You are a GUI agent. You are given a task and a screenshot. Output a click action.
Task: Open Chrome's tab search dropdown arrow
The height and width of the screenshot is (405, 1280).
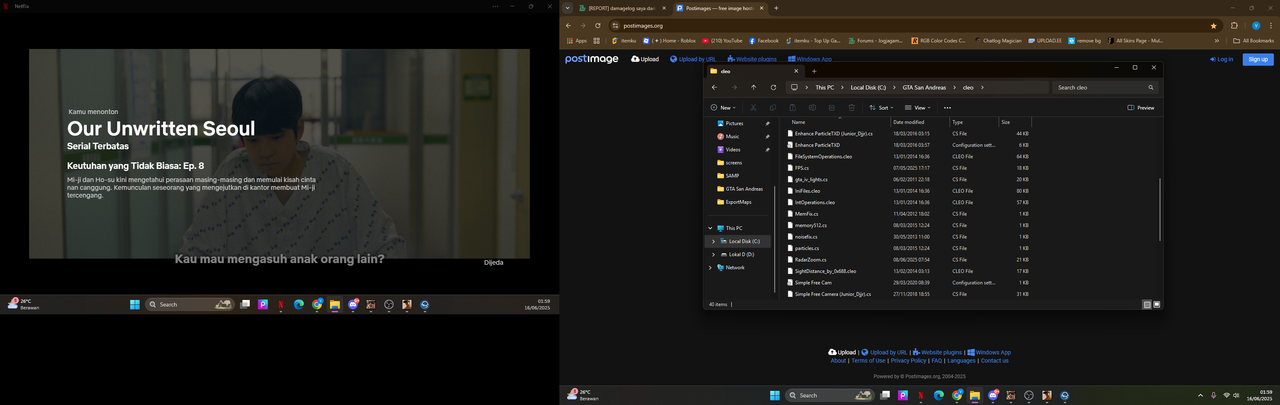pos(569,8)
